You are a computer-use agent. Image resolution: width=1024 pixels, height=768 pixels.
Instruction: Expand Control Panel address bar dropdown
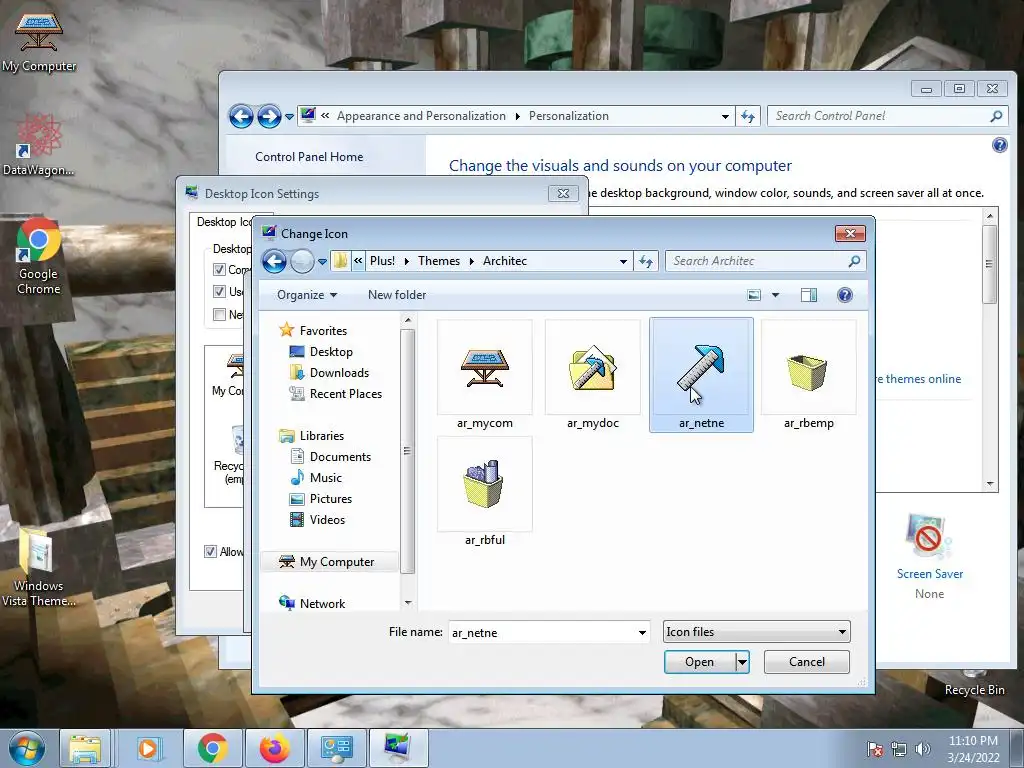[x=725, y=116]
